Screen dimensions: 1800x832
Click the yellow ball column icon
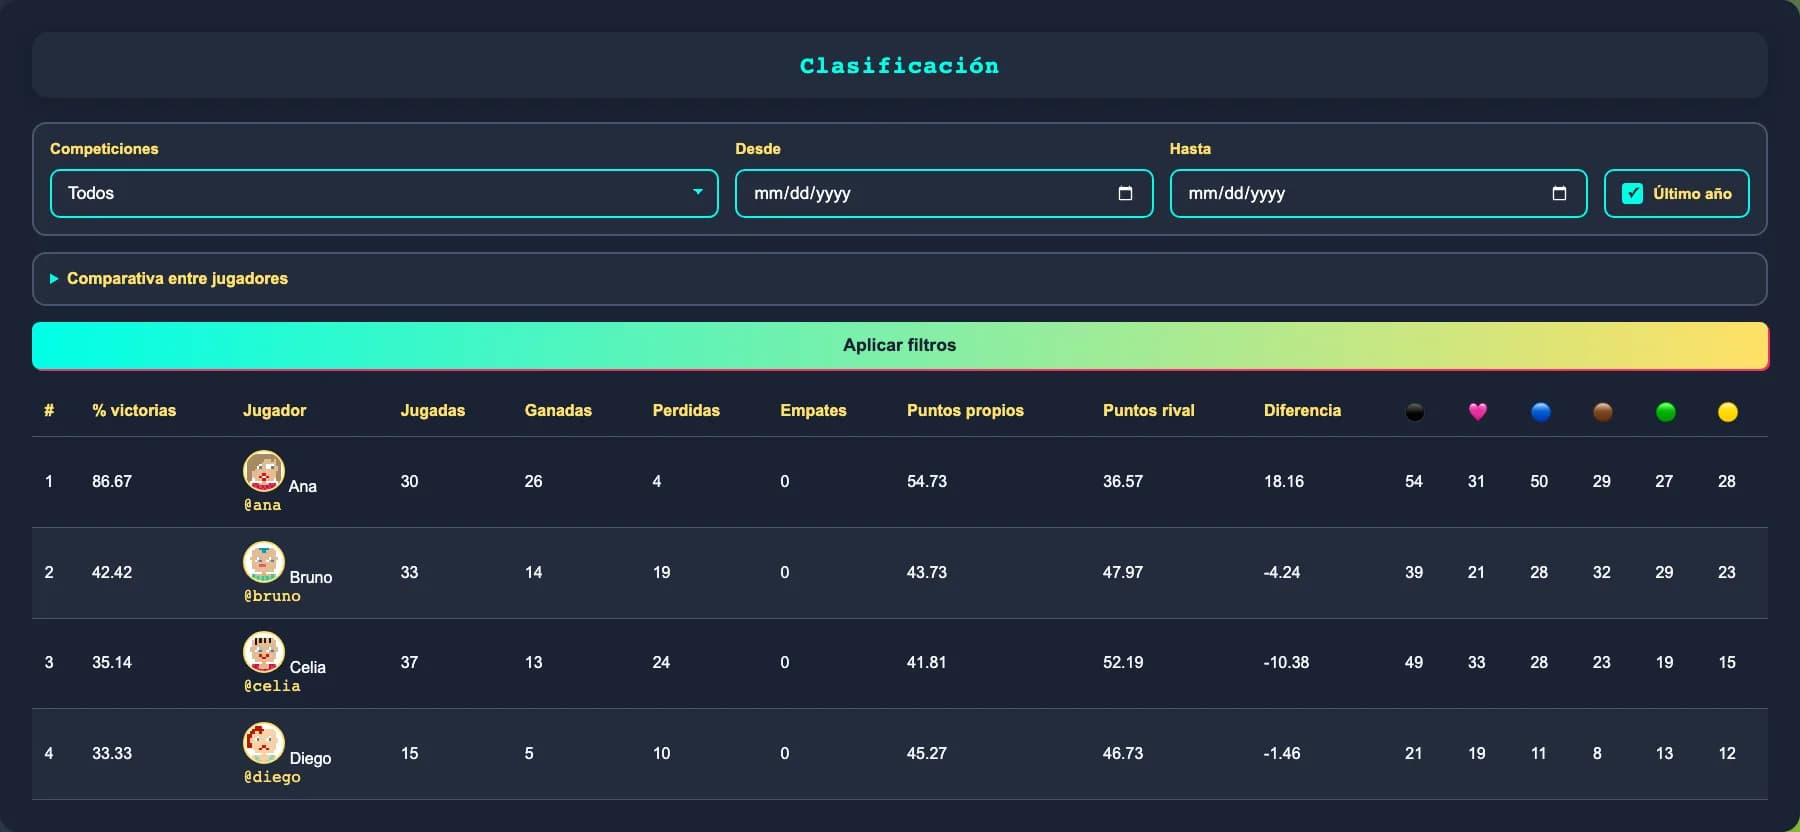1728,412
